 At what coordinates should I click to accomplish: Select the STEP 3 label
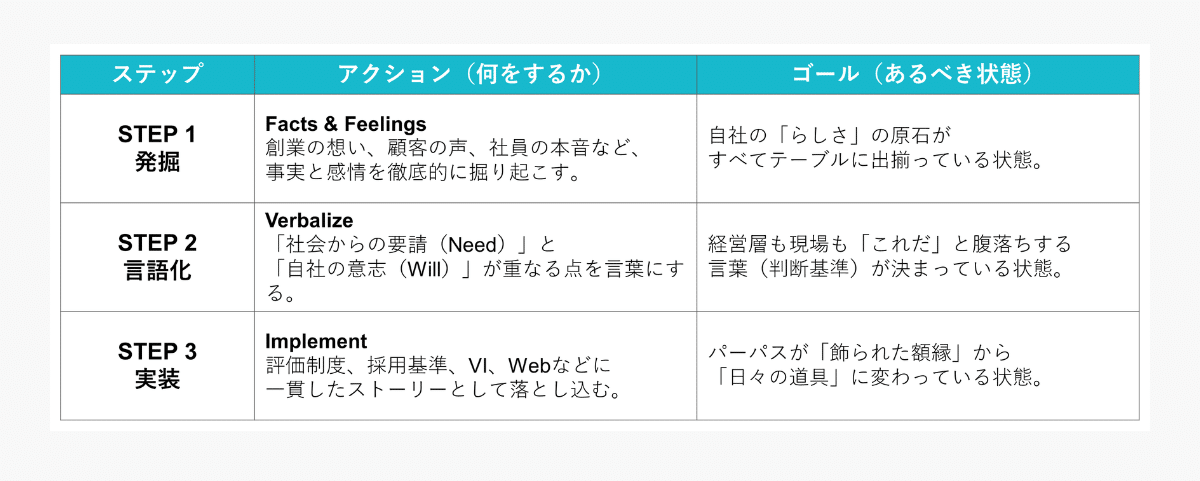[157, 351]
